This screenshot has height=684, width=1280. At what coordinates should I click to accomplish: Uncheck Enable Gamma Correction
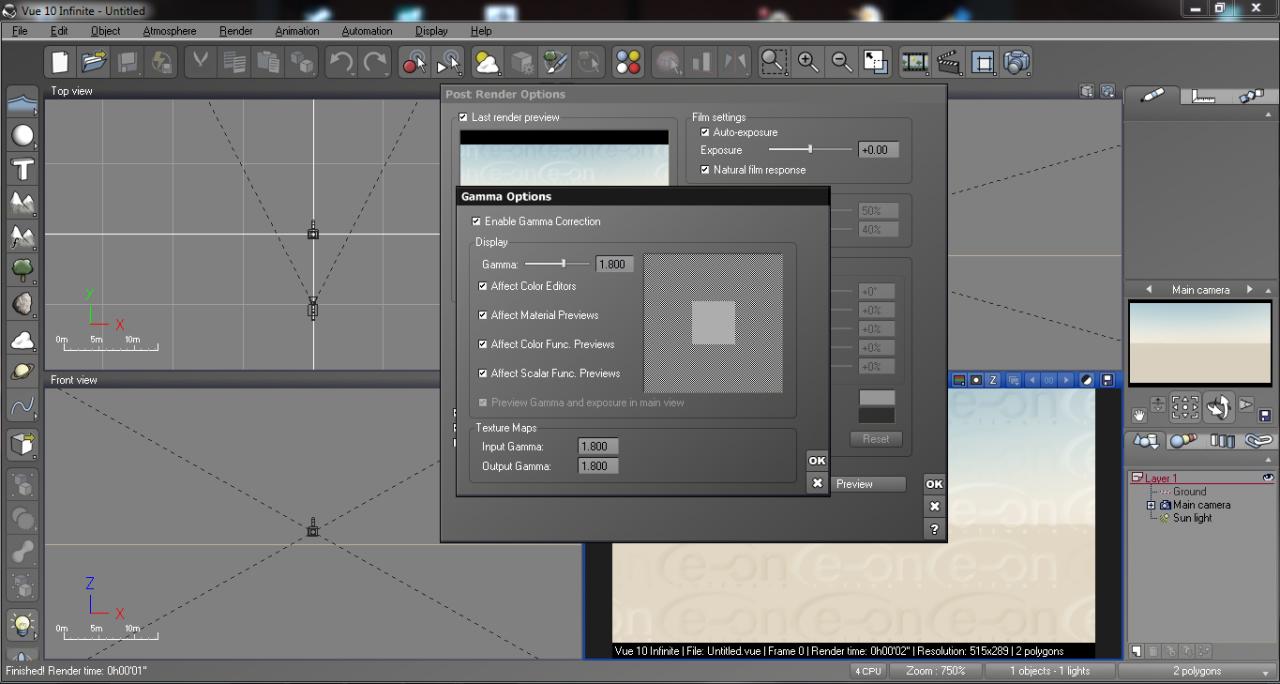(476, 222)
